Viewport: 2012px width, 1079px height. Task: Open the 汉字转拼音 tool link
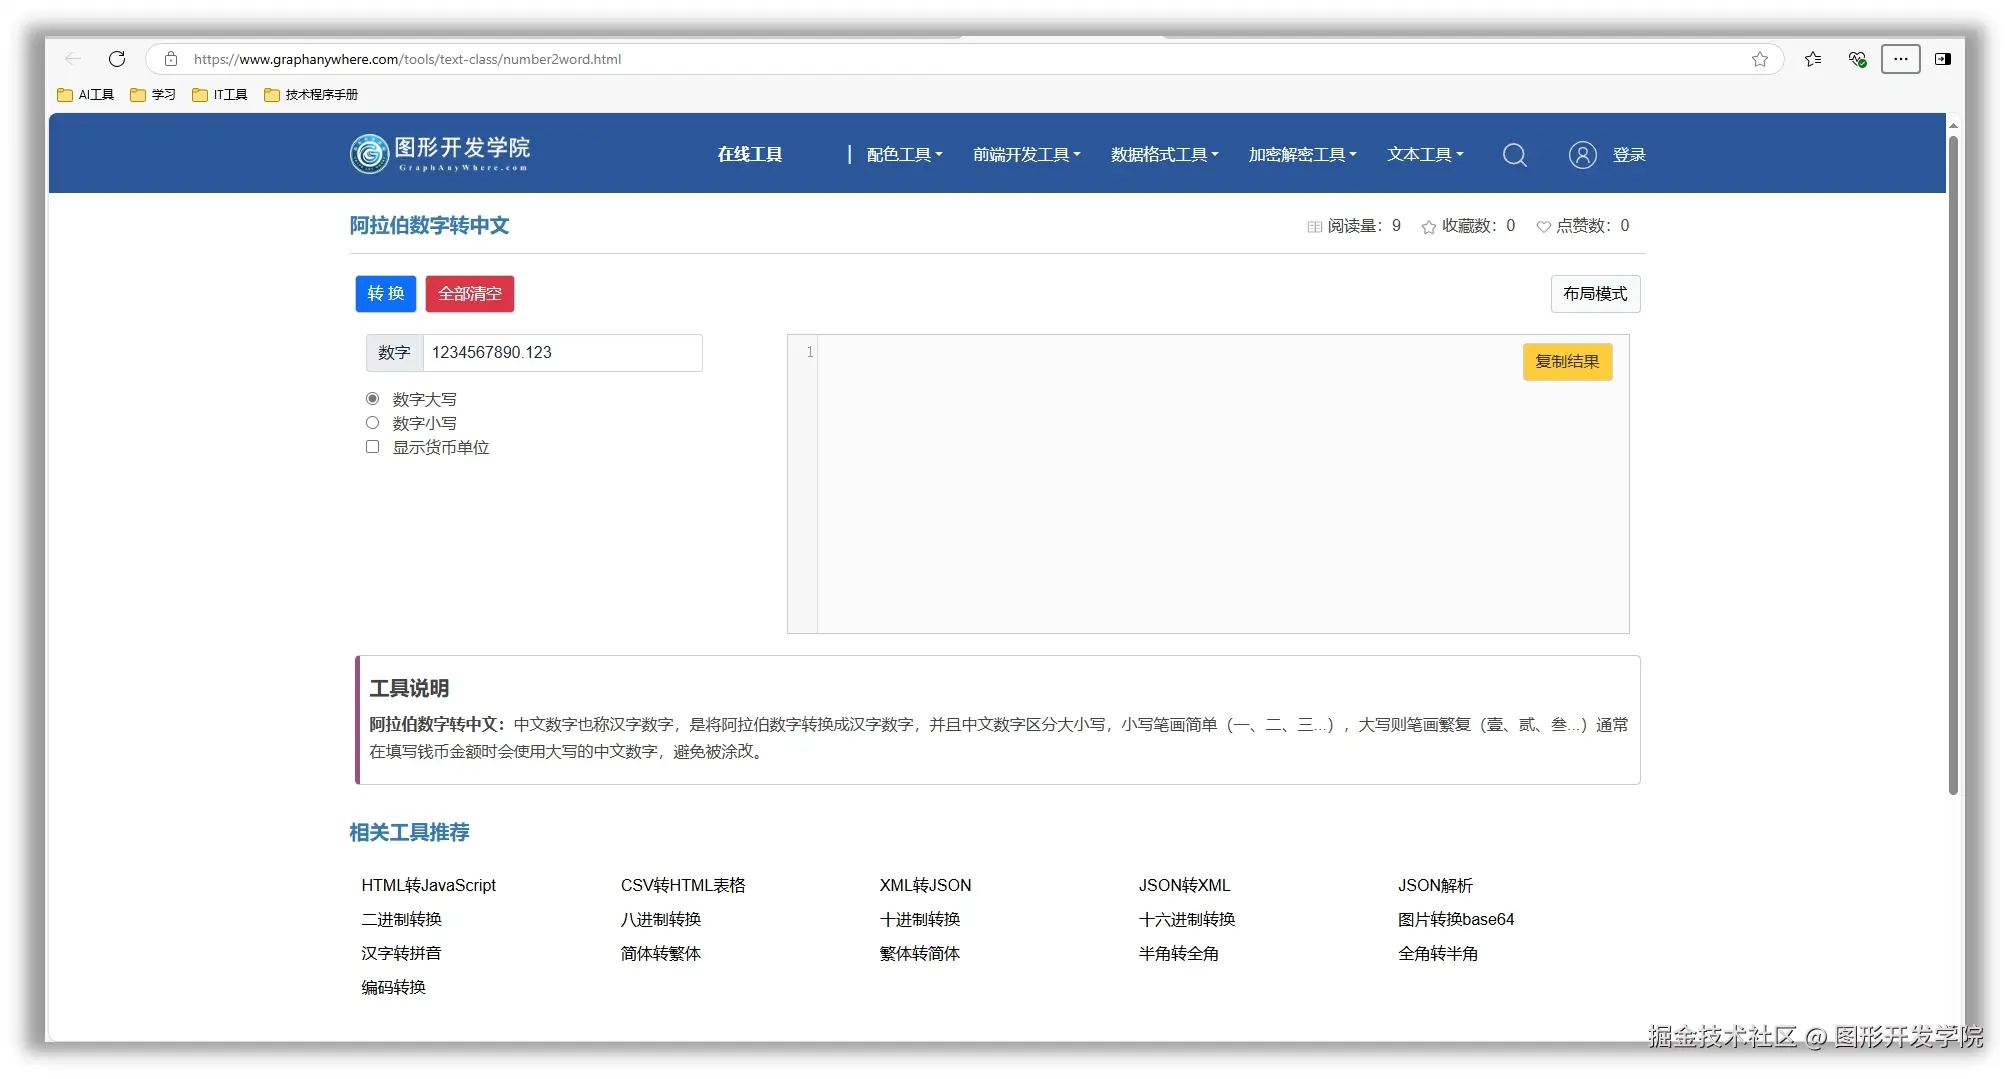401,954
